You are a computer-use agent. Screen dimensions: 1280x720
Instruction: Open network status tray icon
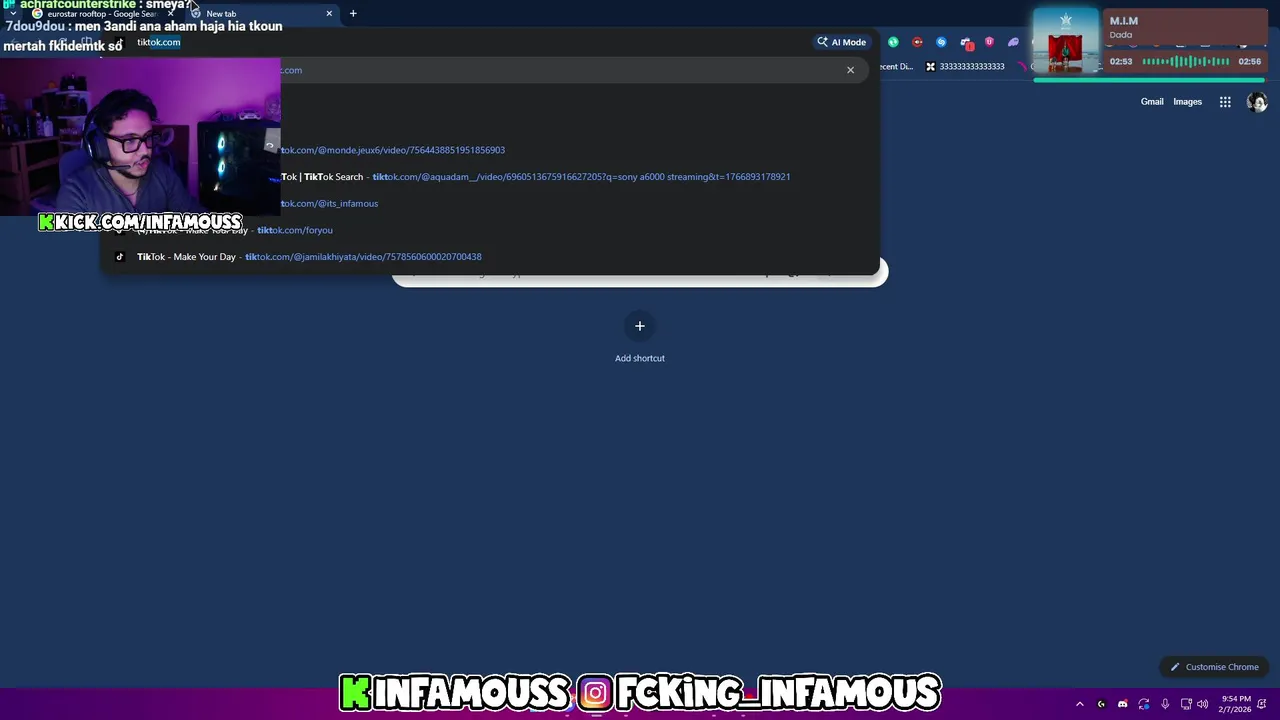tap(1186, 704)
